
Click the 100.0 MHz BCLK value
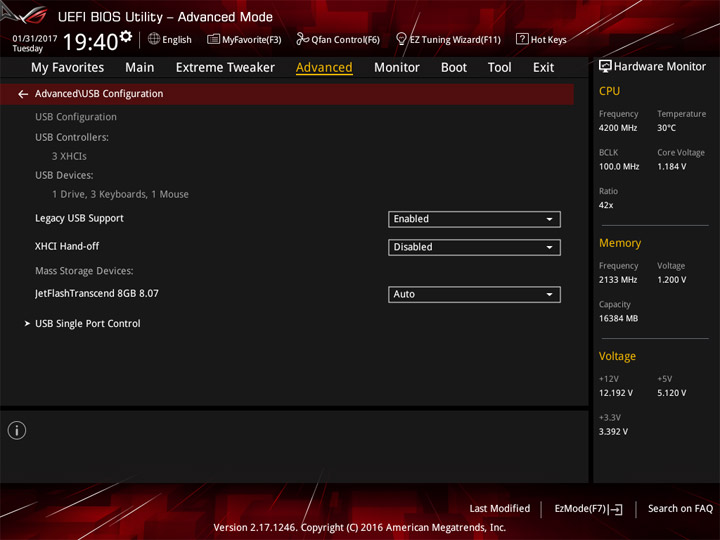click(619, 167)
